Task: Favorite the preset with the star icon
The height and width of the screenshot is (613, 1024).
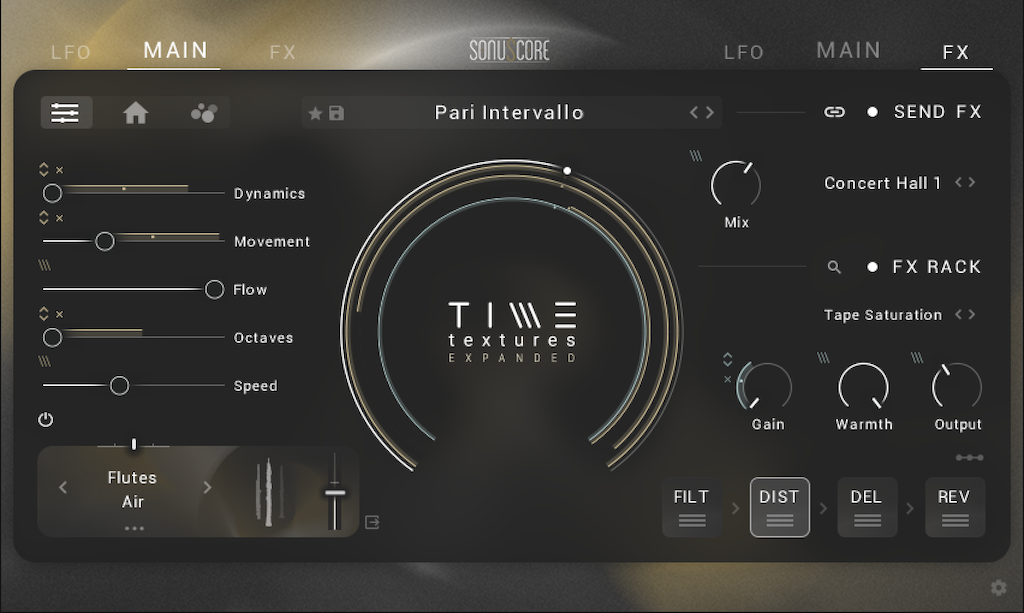Action: click(x=315, y=114)
